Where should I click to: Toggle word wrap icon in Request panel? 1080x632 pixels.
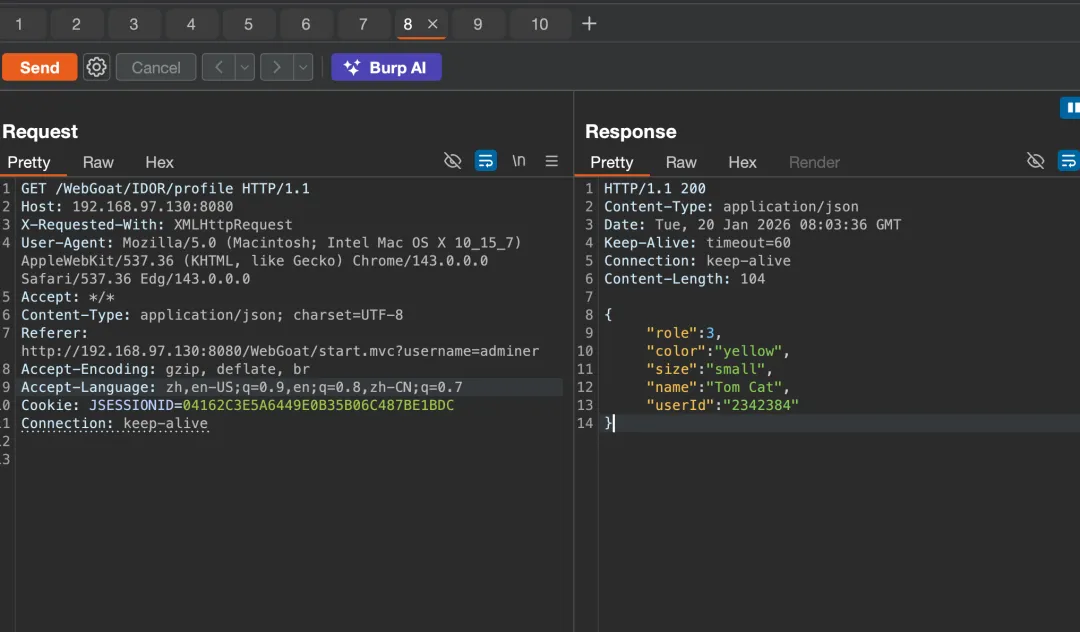tap(486, 161)
